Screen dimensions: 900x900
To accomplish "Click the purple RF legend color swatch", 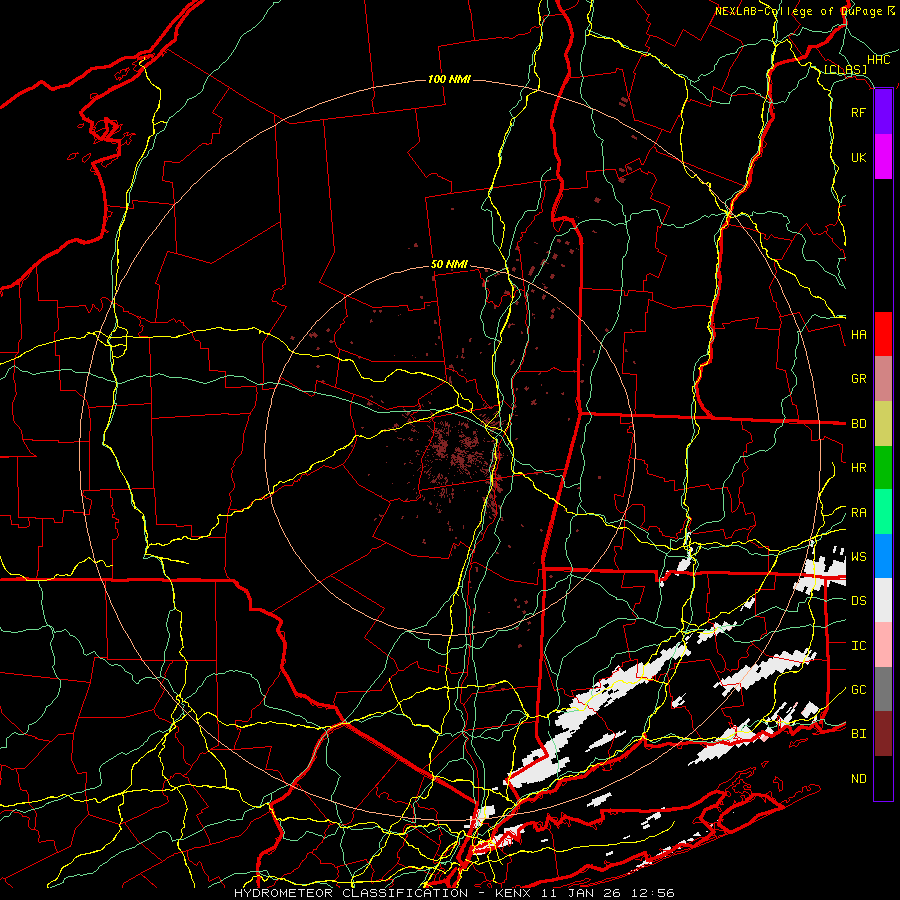I will [883, 112].
